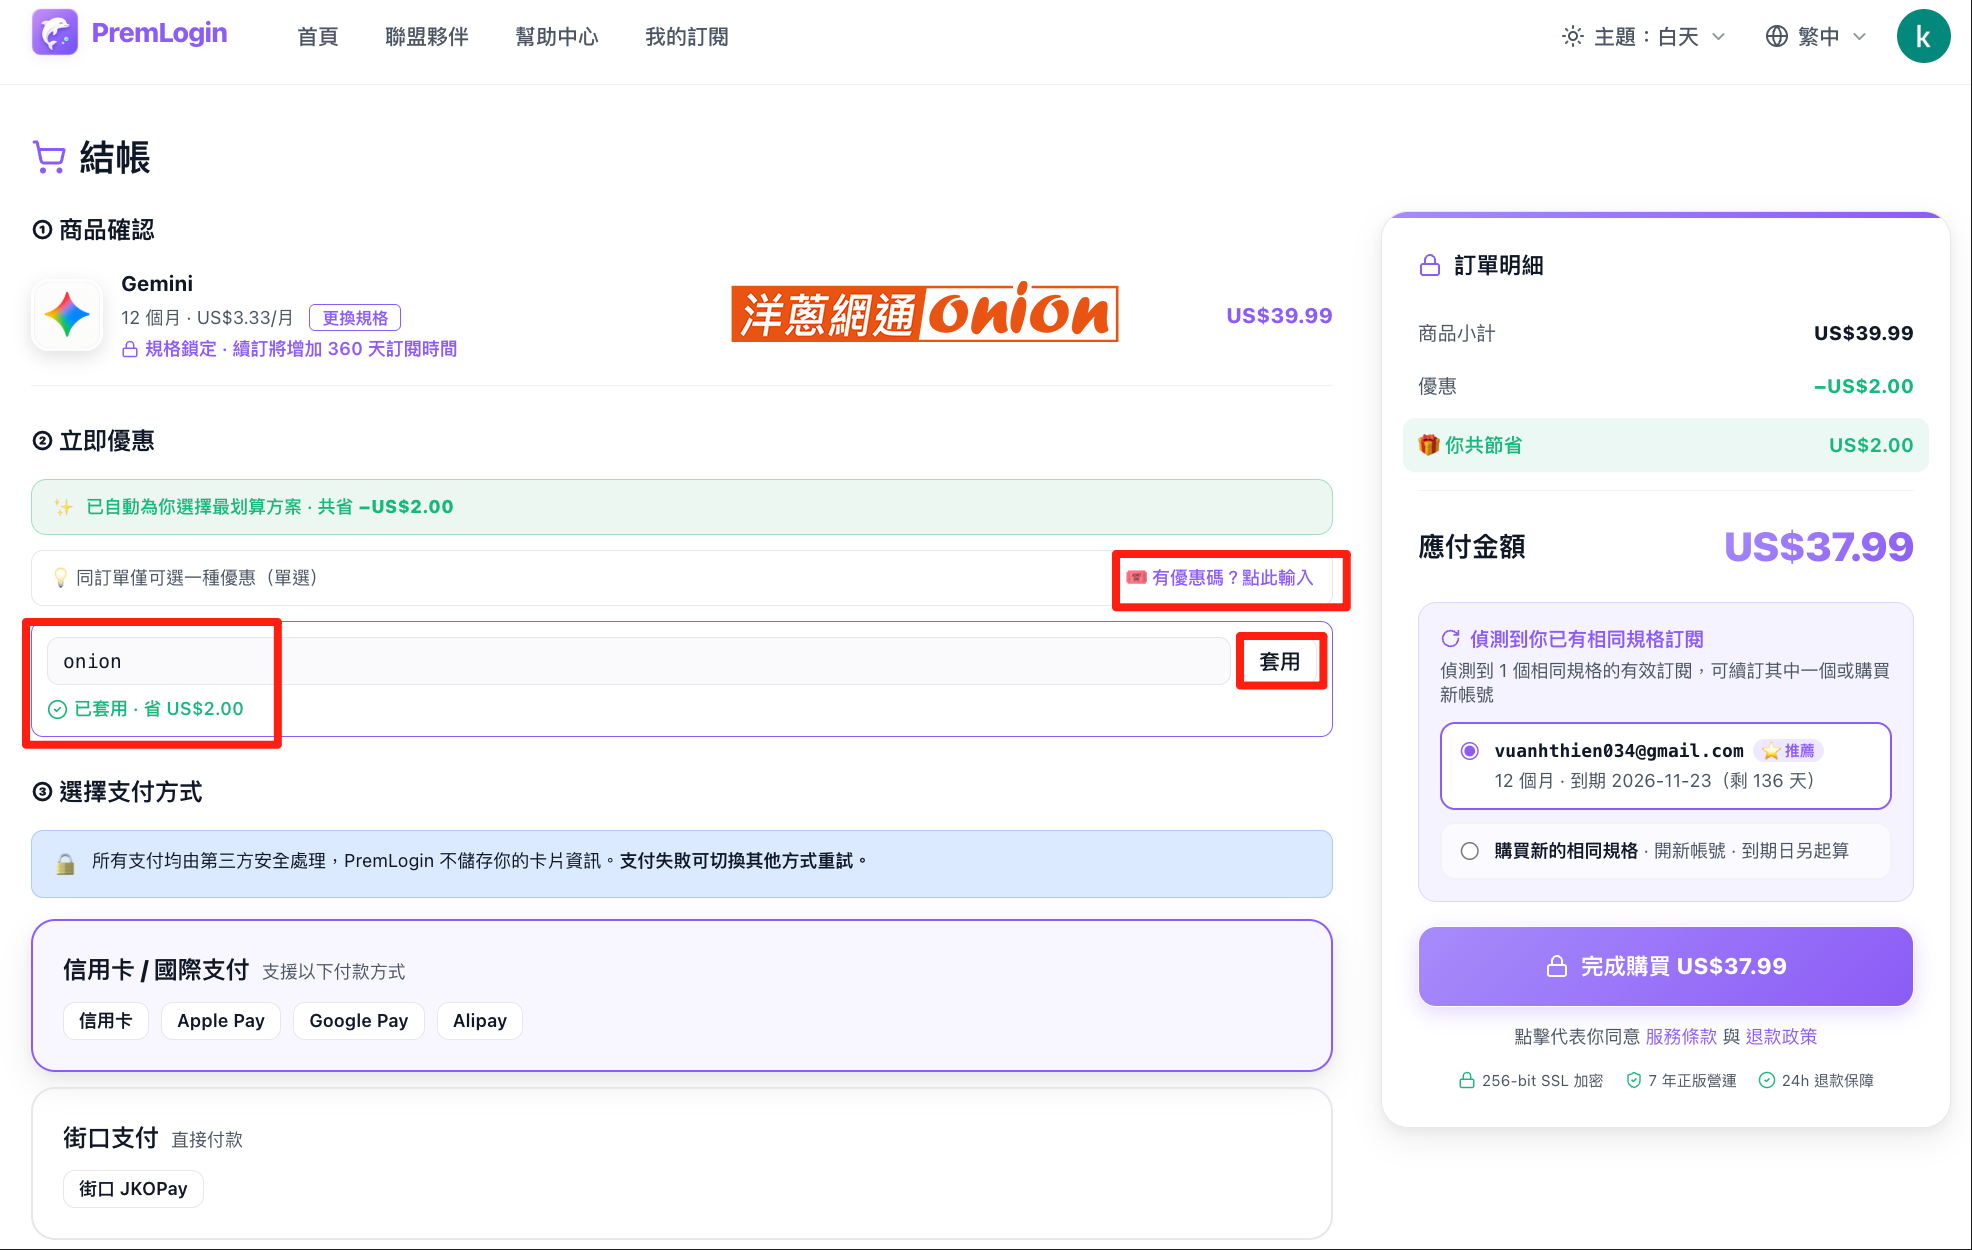Open the 退款政策 link

coord(1781,1037)
